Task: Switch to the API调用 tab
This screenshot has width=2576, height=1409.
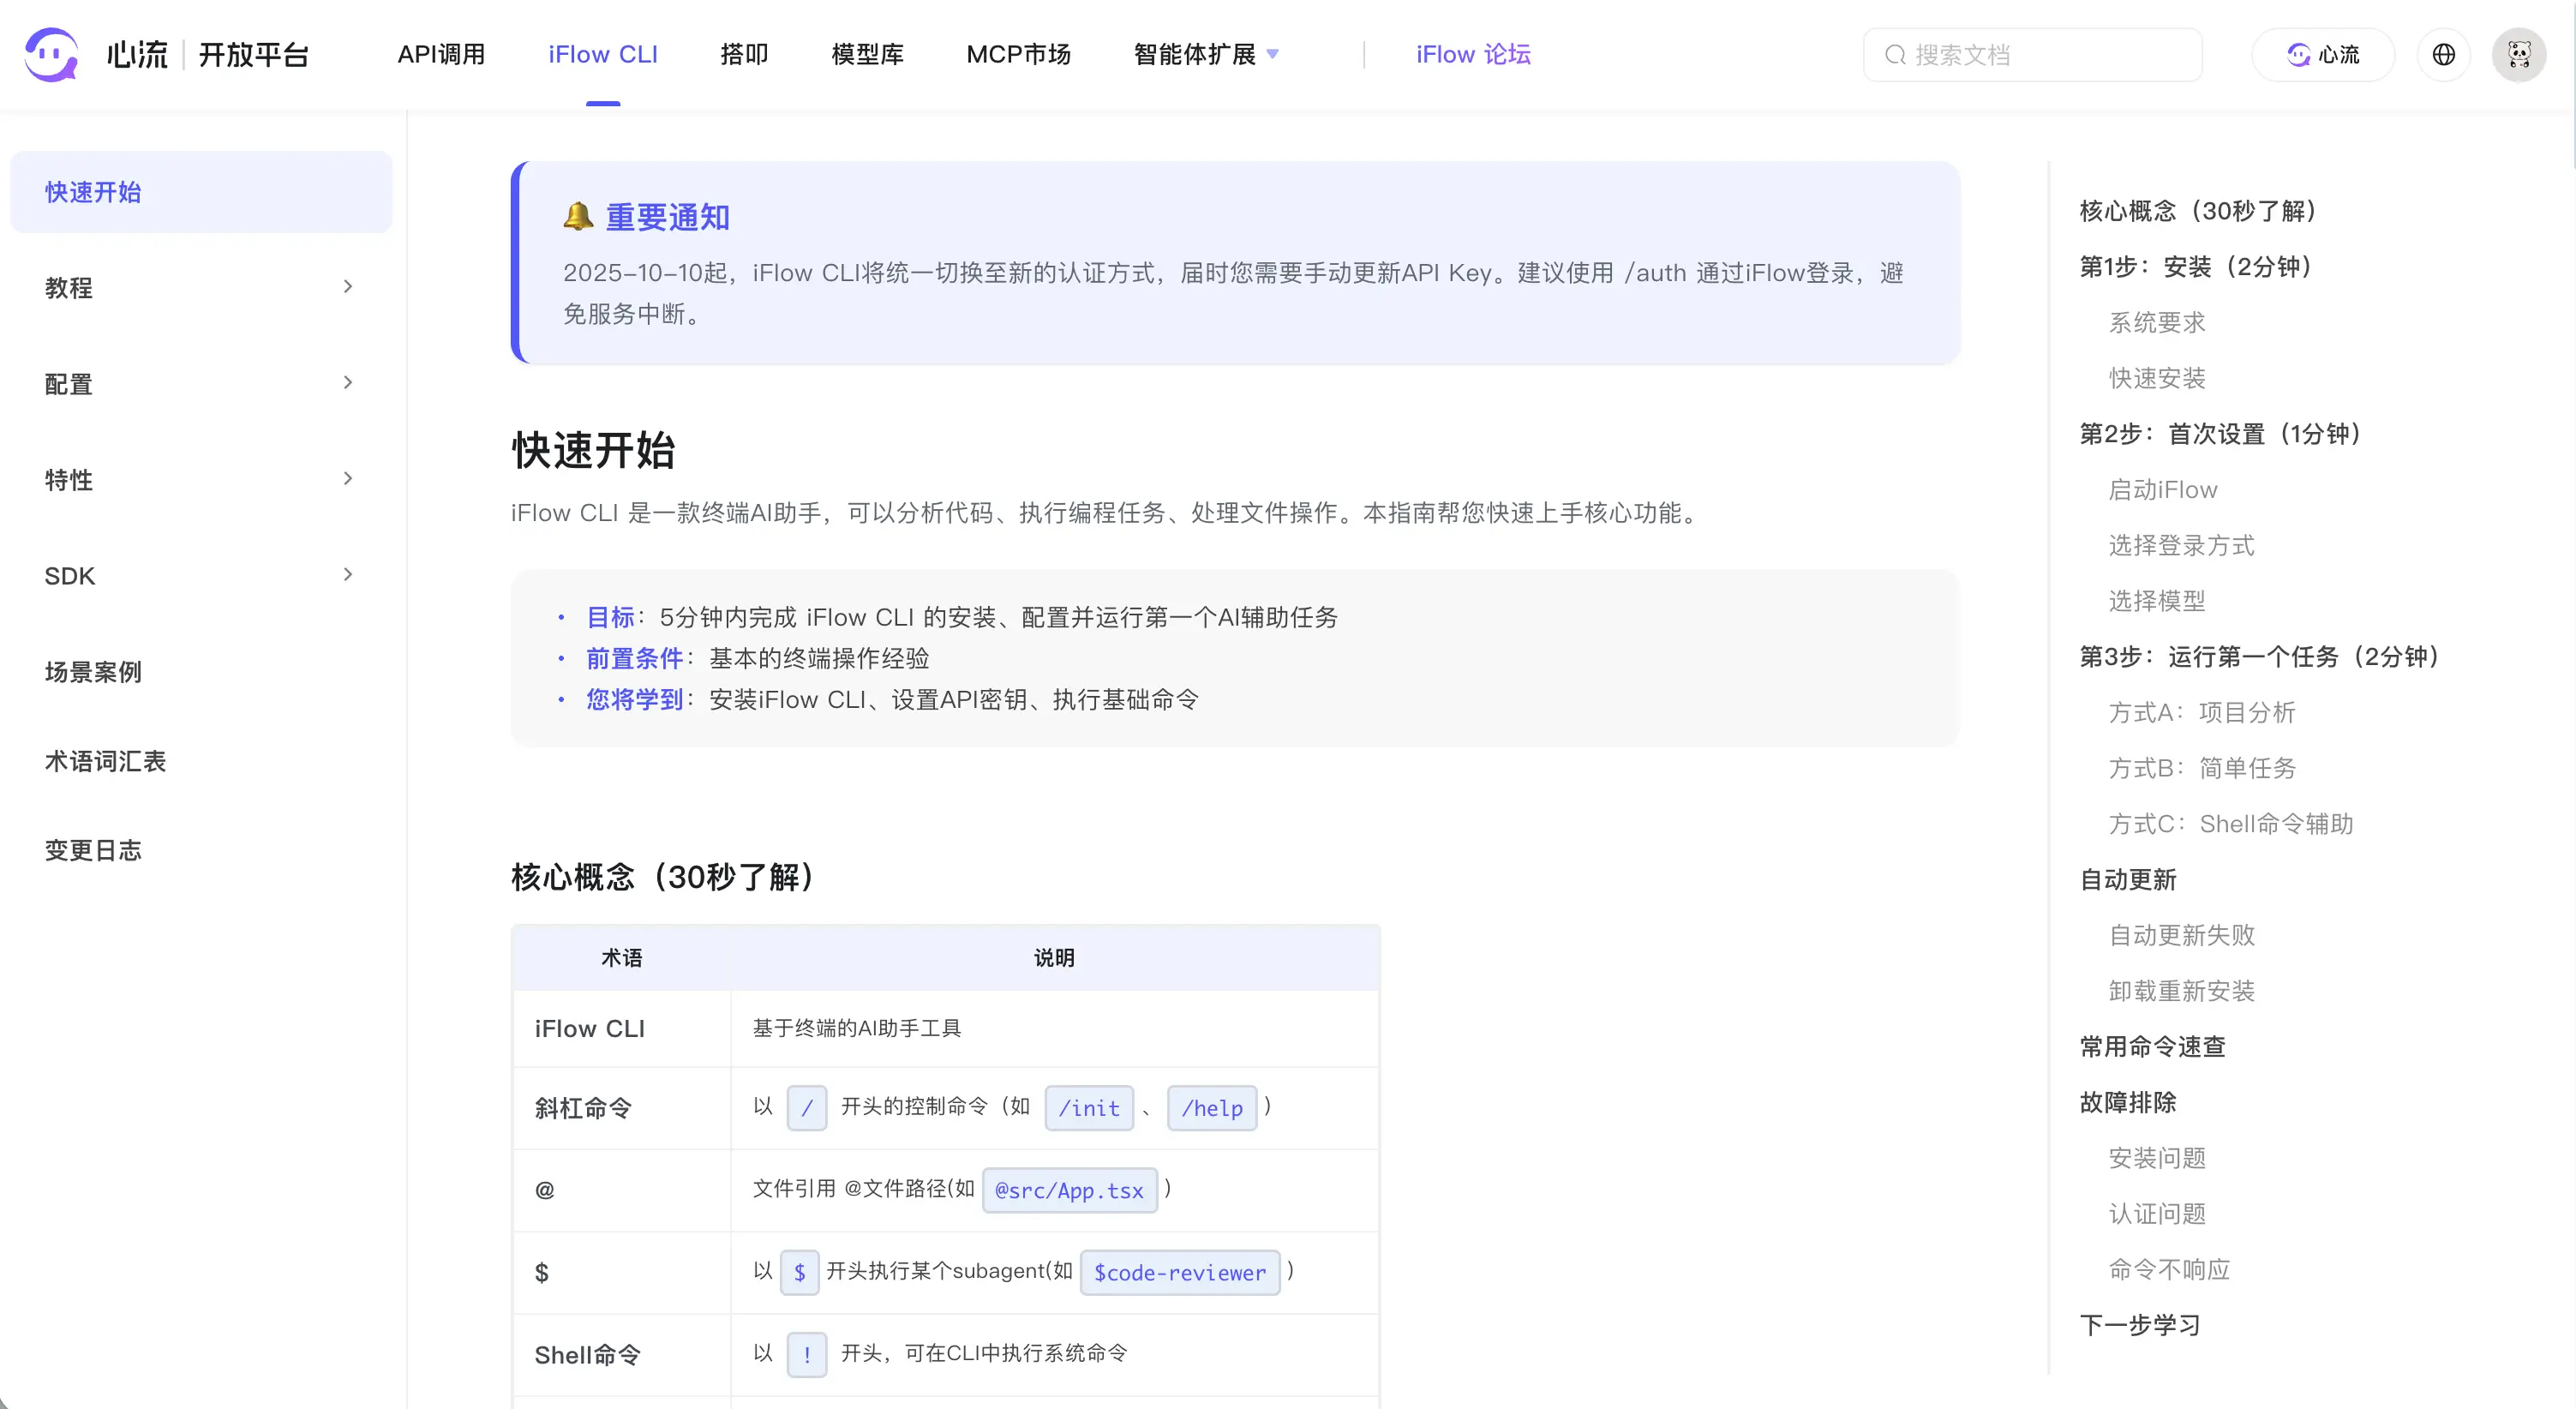Action: tap(441, 54)
